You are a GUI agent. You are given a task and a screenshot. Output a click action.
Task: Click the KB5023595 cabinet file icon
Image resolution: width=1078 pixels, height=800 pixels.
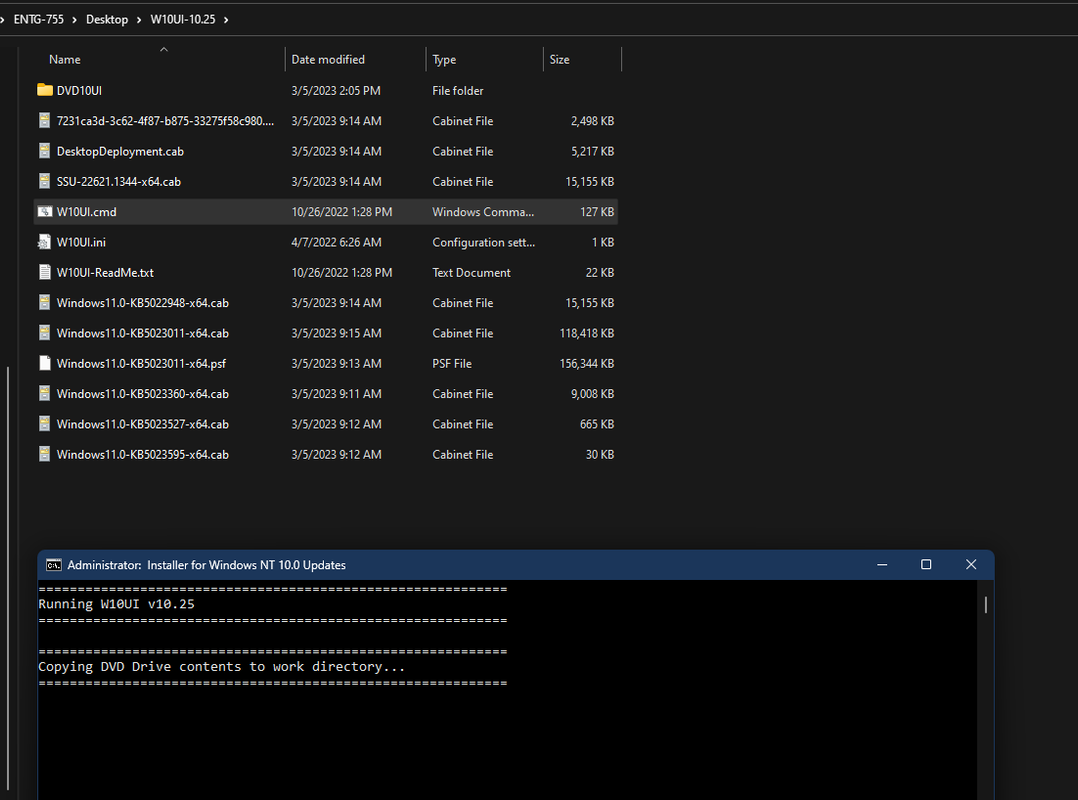coord(45,454)
